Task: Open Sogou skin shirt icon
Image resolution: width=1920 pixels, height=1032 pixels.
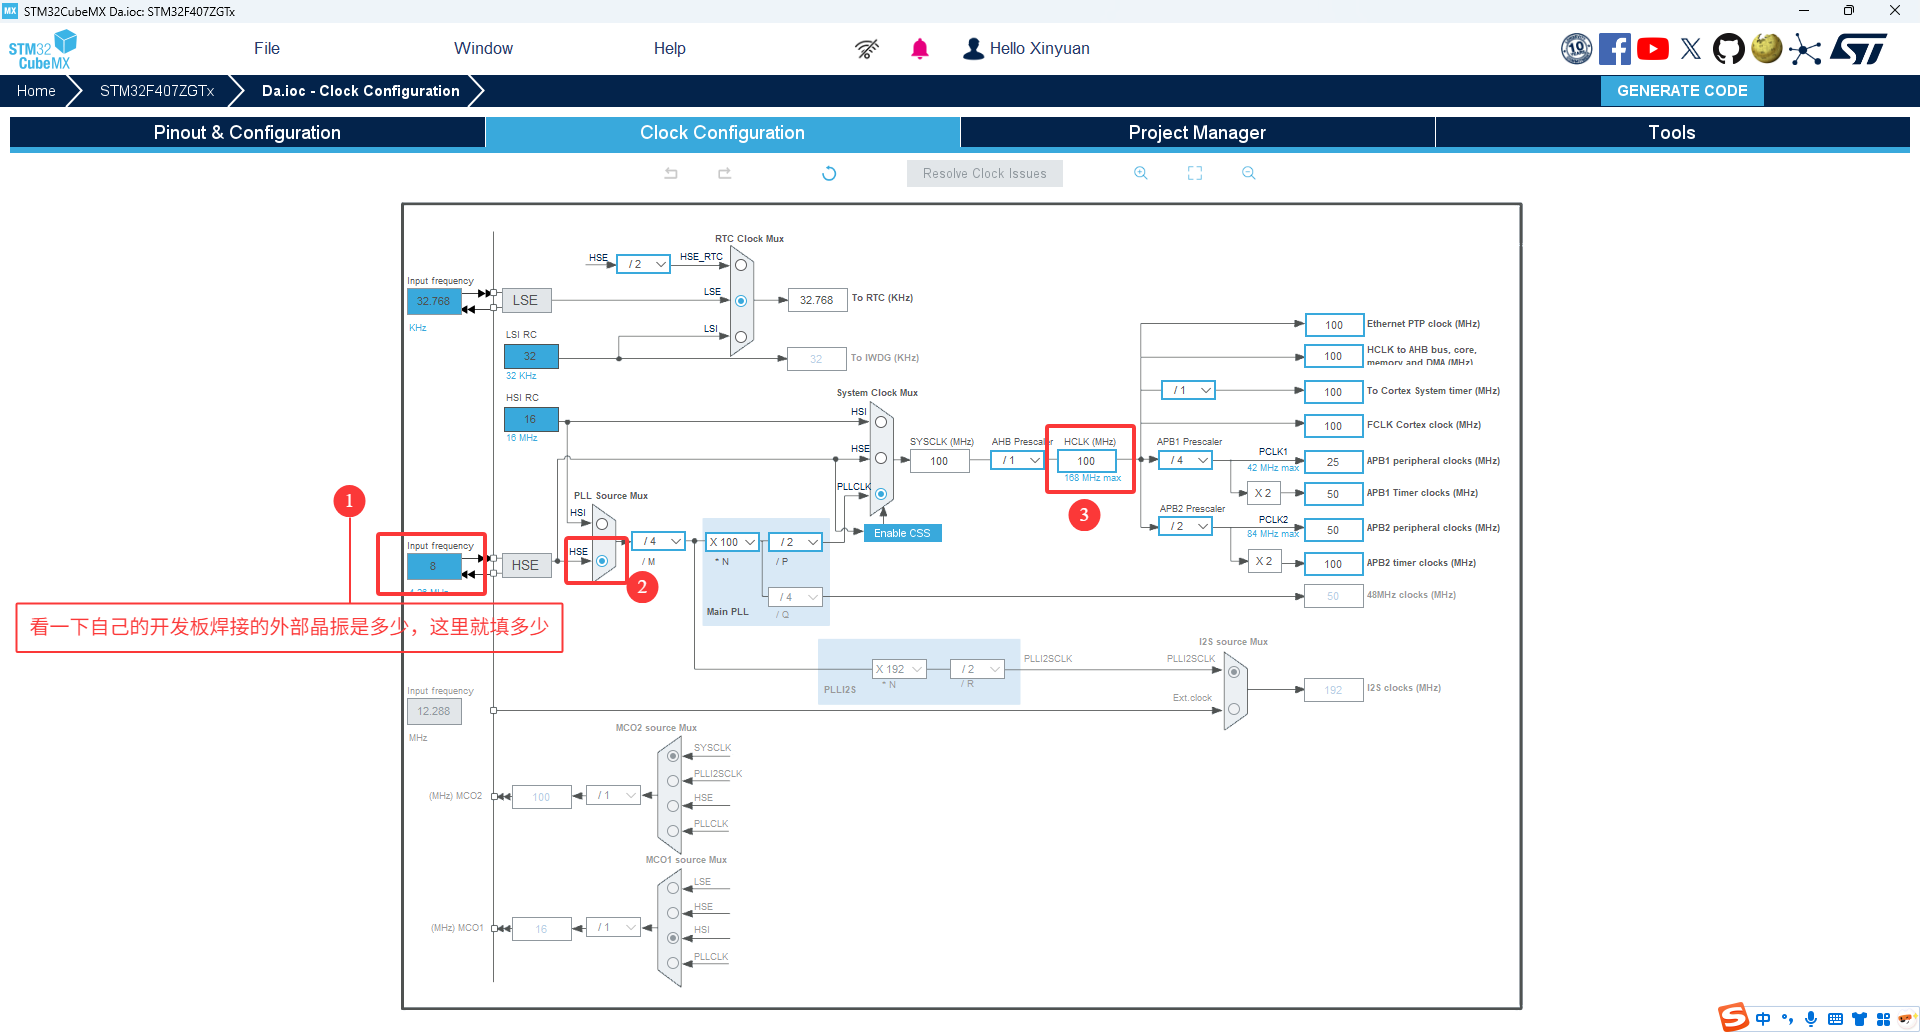Action: pos(1859,1019)
